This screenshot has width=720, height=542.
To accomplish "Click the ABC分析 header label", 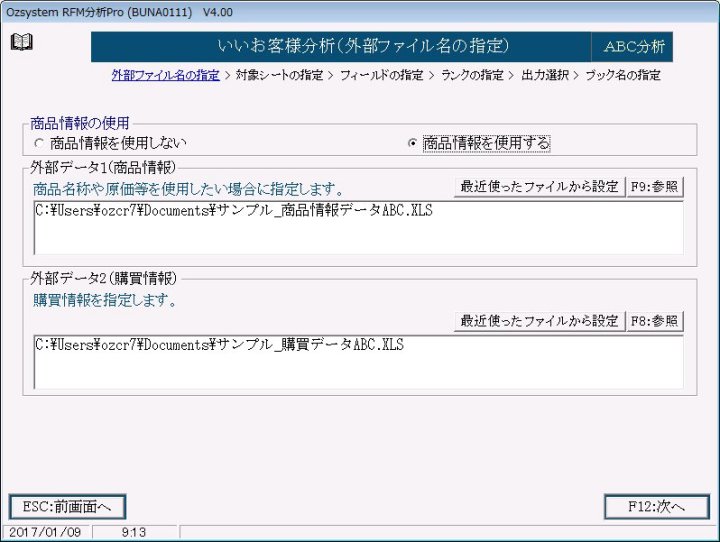I will 634,46.
